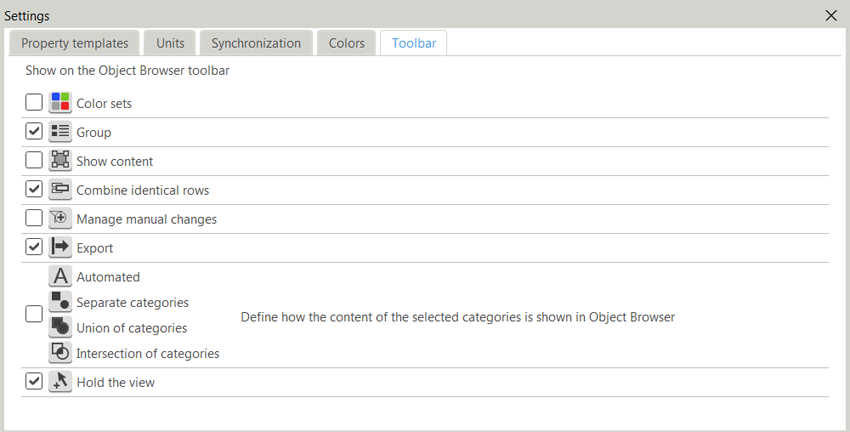This screenshot has height=432, width=850.
Task: Enable the Manage manual changes checkbox
Action: 34,219
